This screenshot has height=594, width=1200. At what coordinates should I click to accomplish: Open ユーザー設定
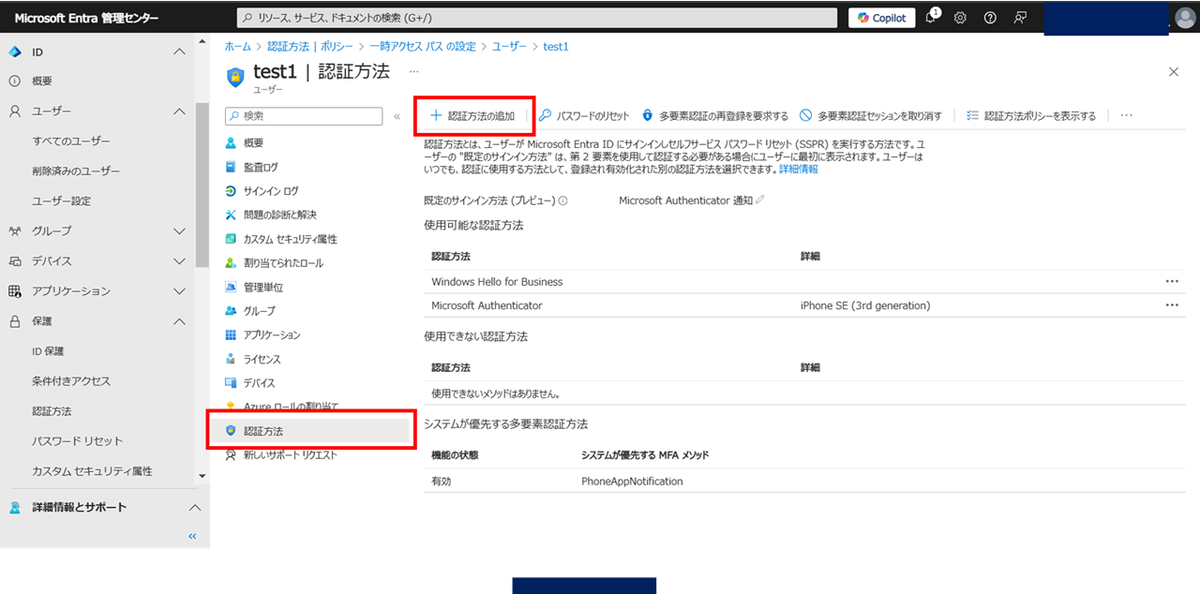pyautogui.click(x=62, y=201)
